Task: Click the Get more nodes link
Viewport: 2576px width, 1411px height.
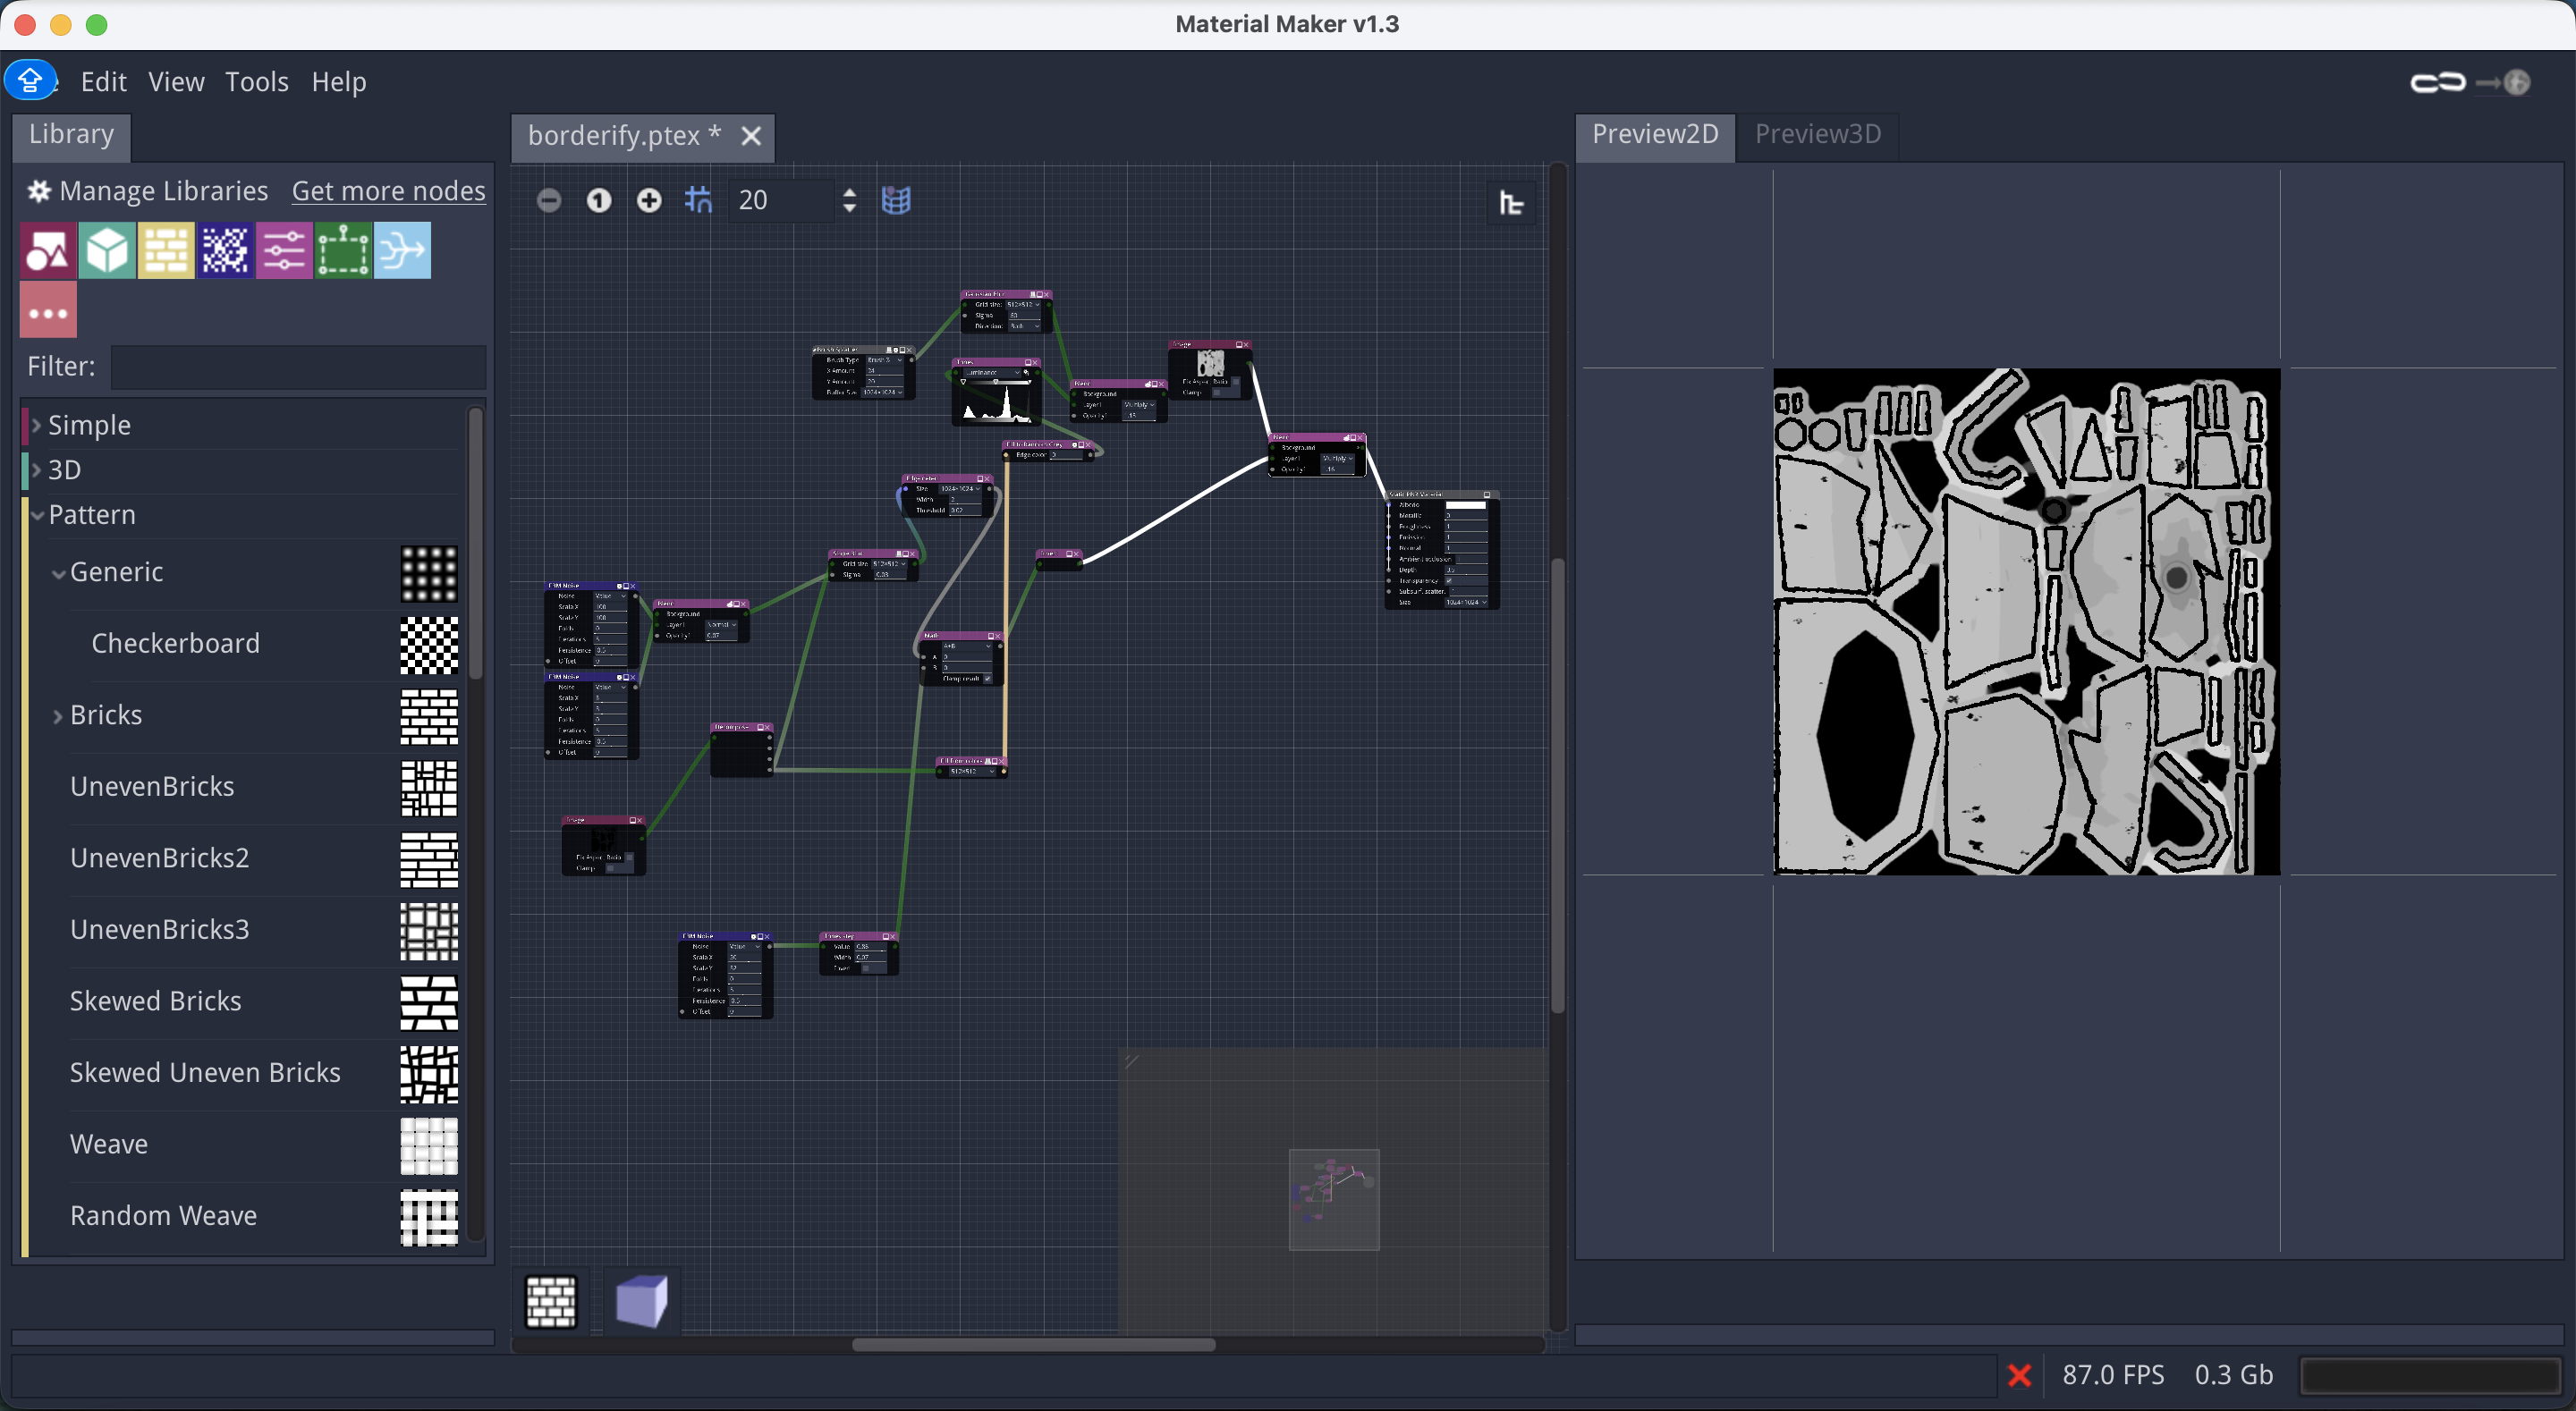Action: (x=388, y=191)
